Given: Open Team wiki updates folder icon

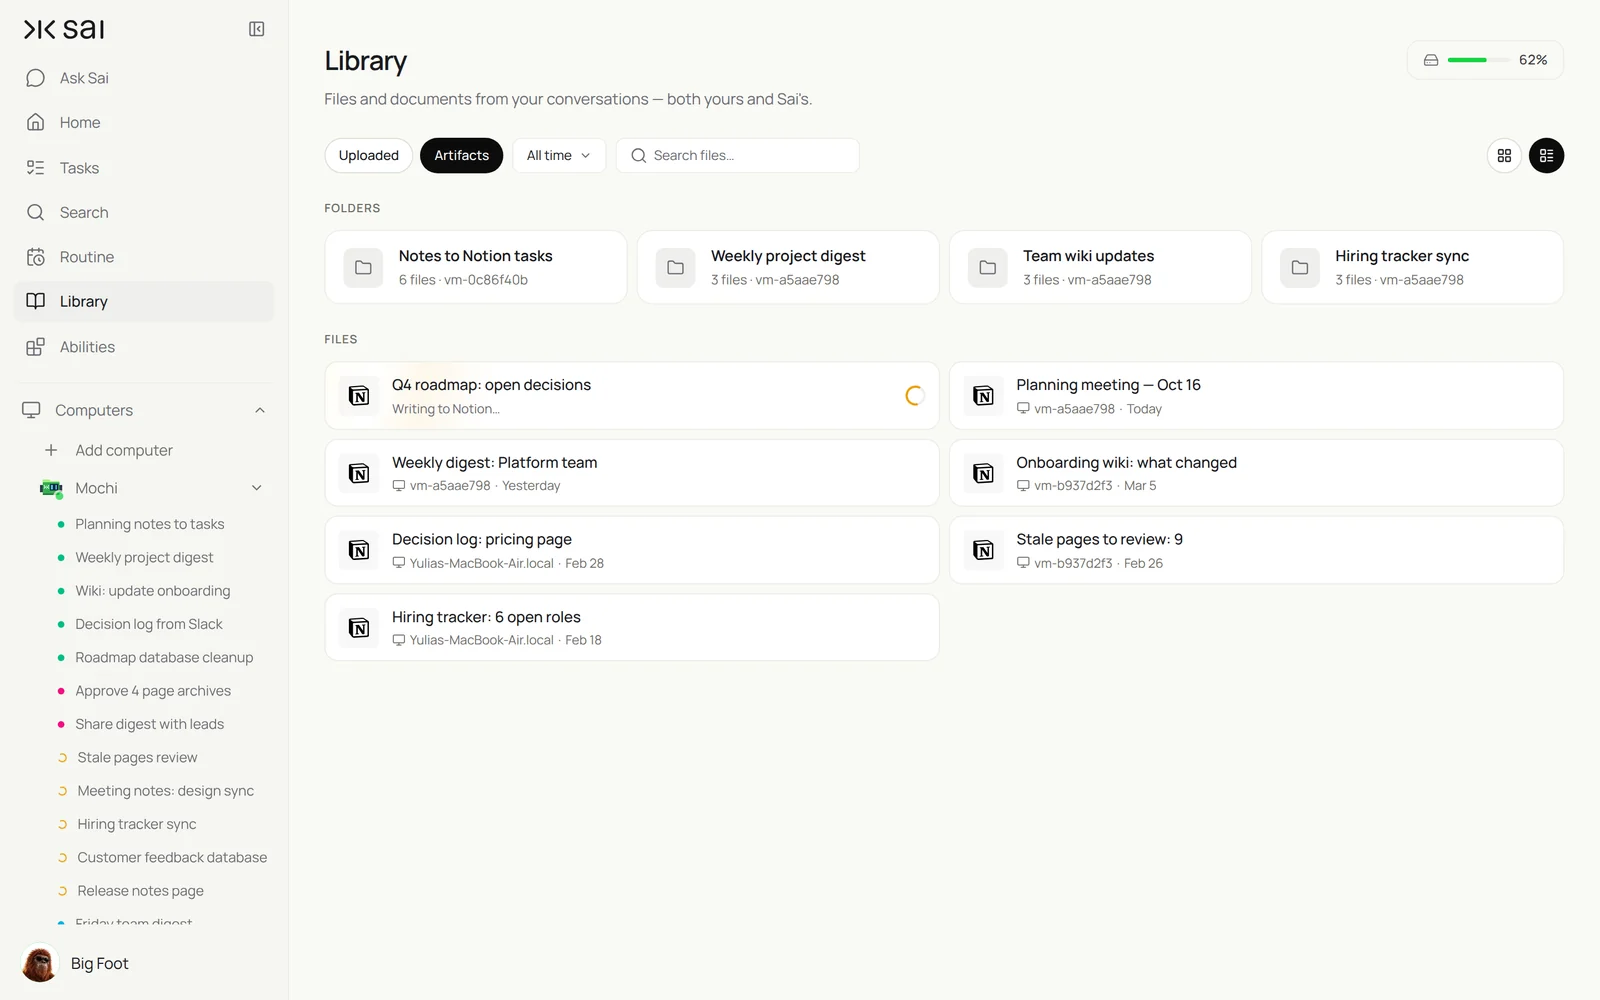Looking at the screenshot, I should 987,267.
